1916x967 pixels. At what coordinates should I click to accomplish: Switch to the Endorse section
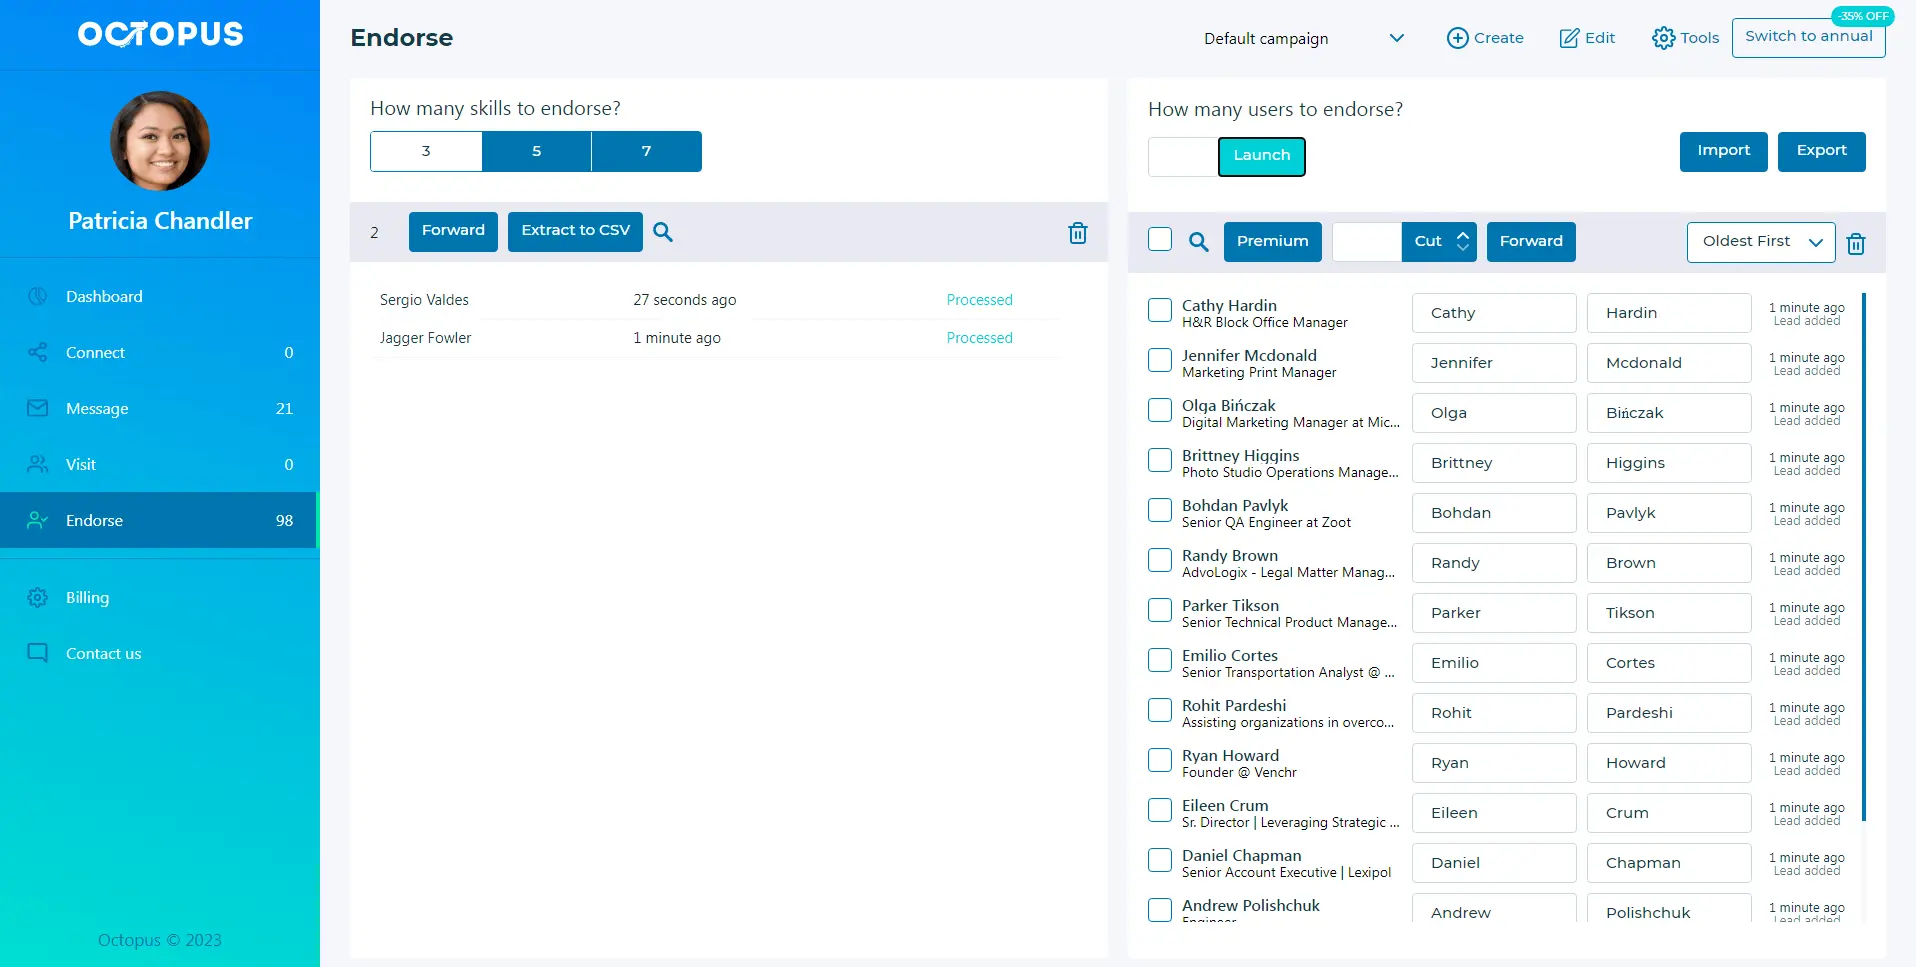94,520
